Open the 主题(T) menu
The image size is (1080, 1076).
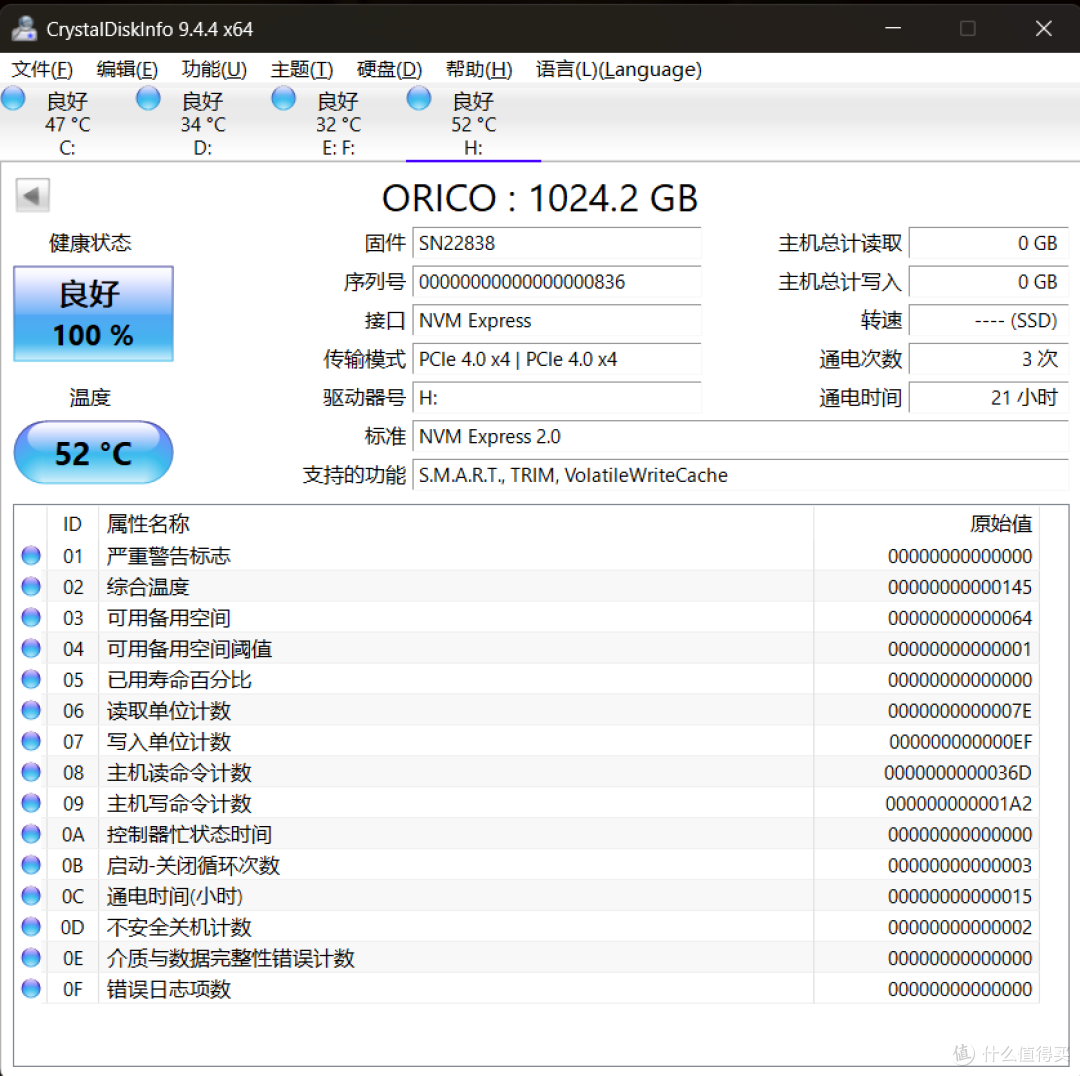302,70
